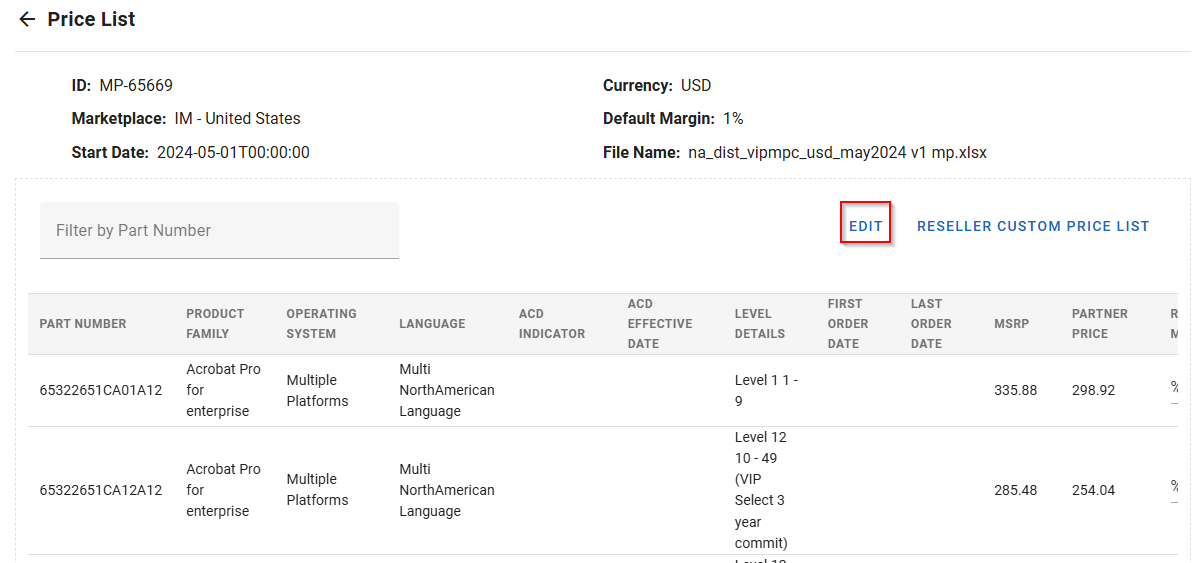This screenshot has height=563, width=1194.
Task: Click the Language column header
Action: tap(432, 324)
